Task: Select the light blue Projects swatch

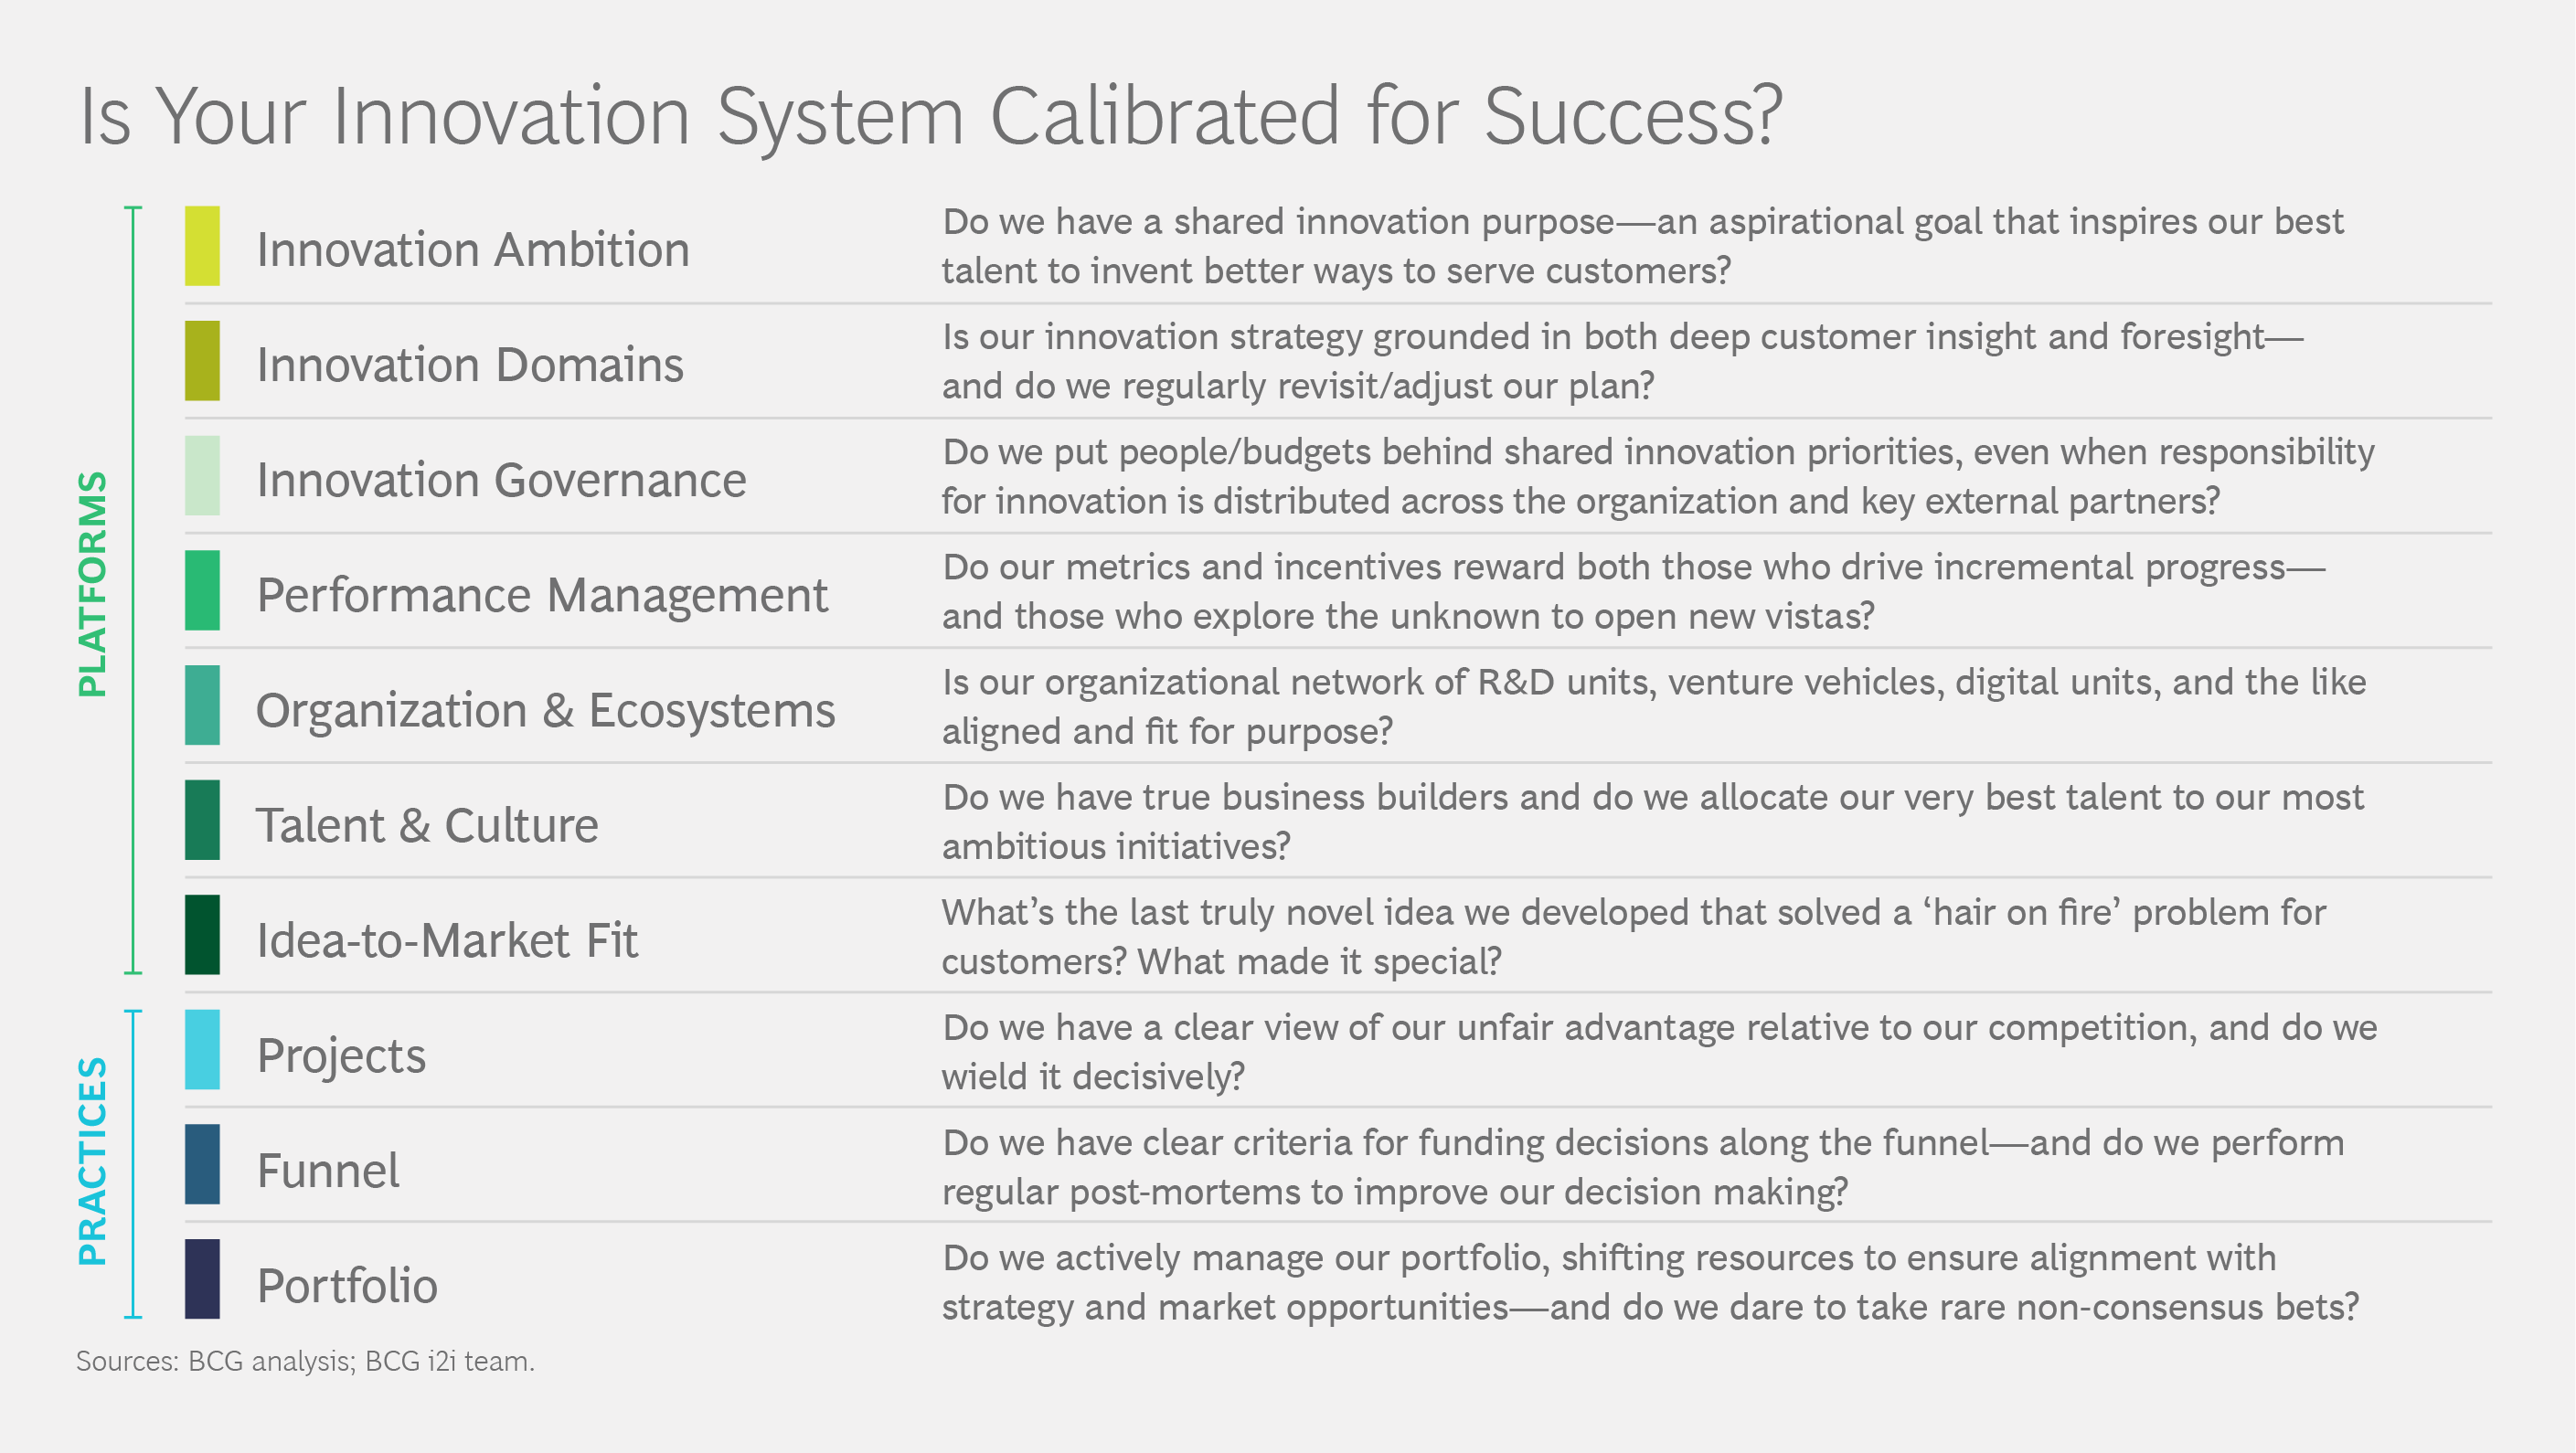Action: pyautogui.click(x=202, y=1050)
